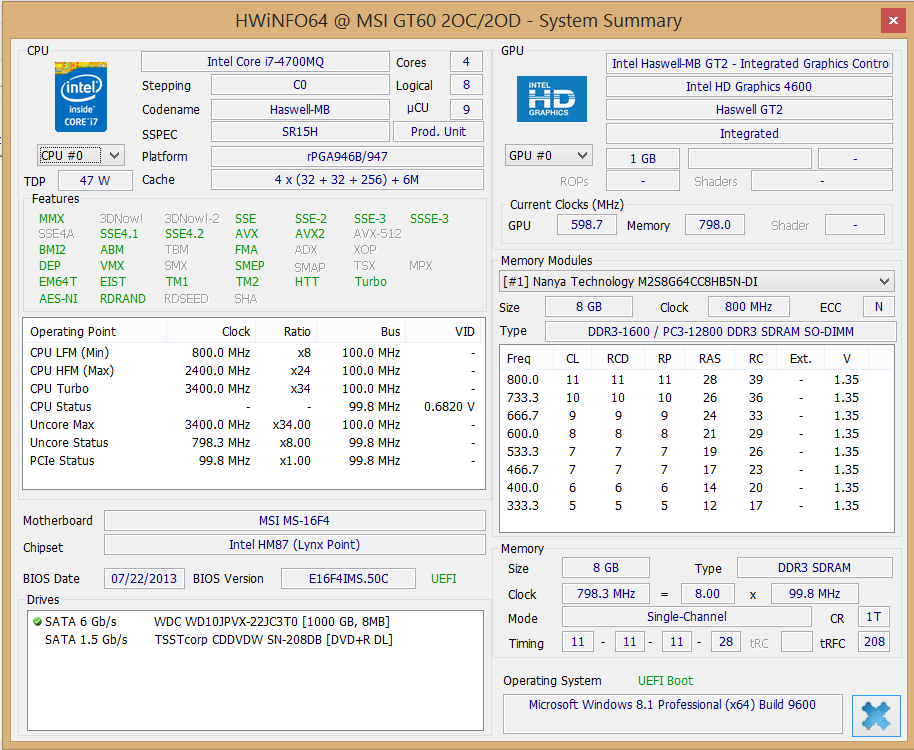Select the SSPEC value SR15H
This screenshot has width=914, height=750.
pos(300,132)
